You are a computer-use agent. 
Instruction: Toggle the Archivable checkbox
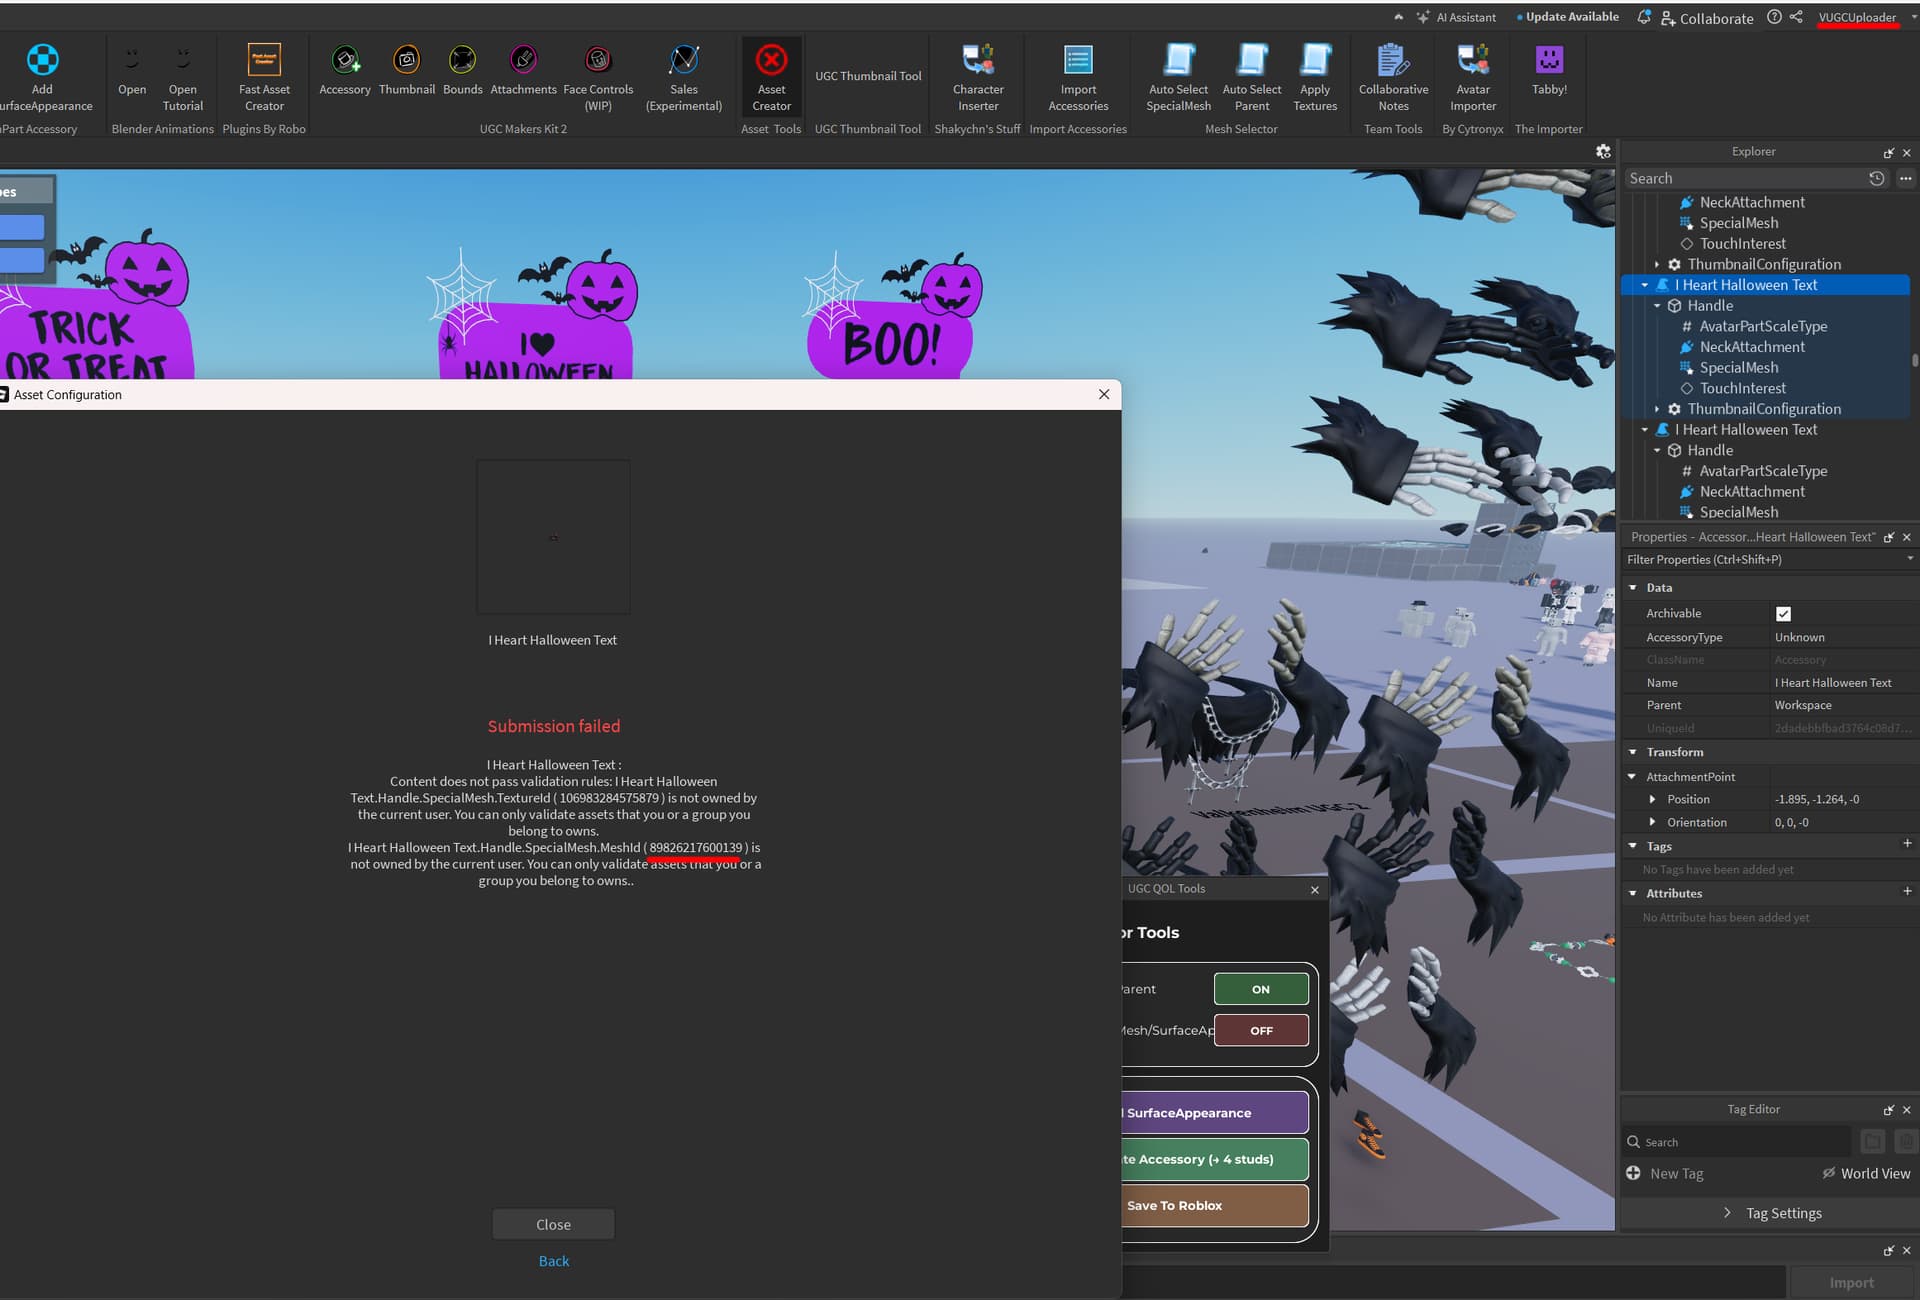point(1783,614)
